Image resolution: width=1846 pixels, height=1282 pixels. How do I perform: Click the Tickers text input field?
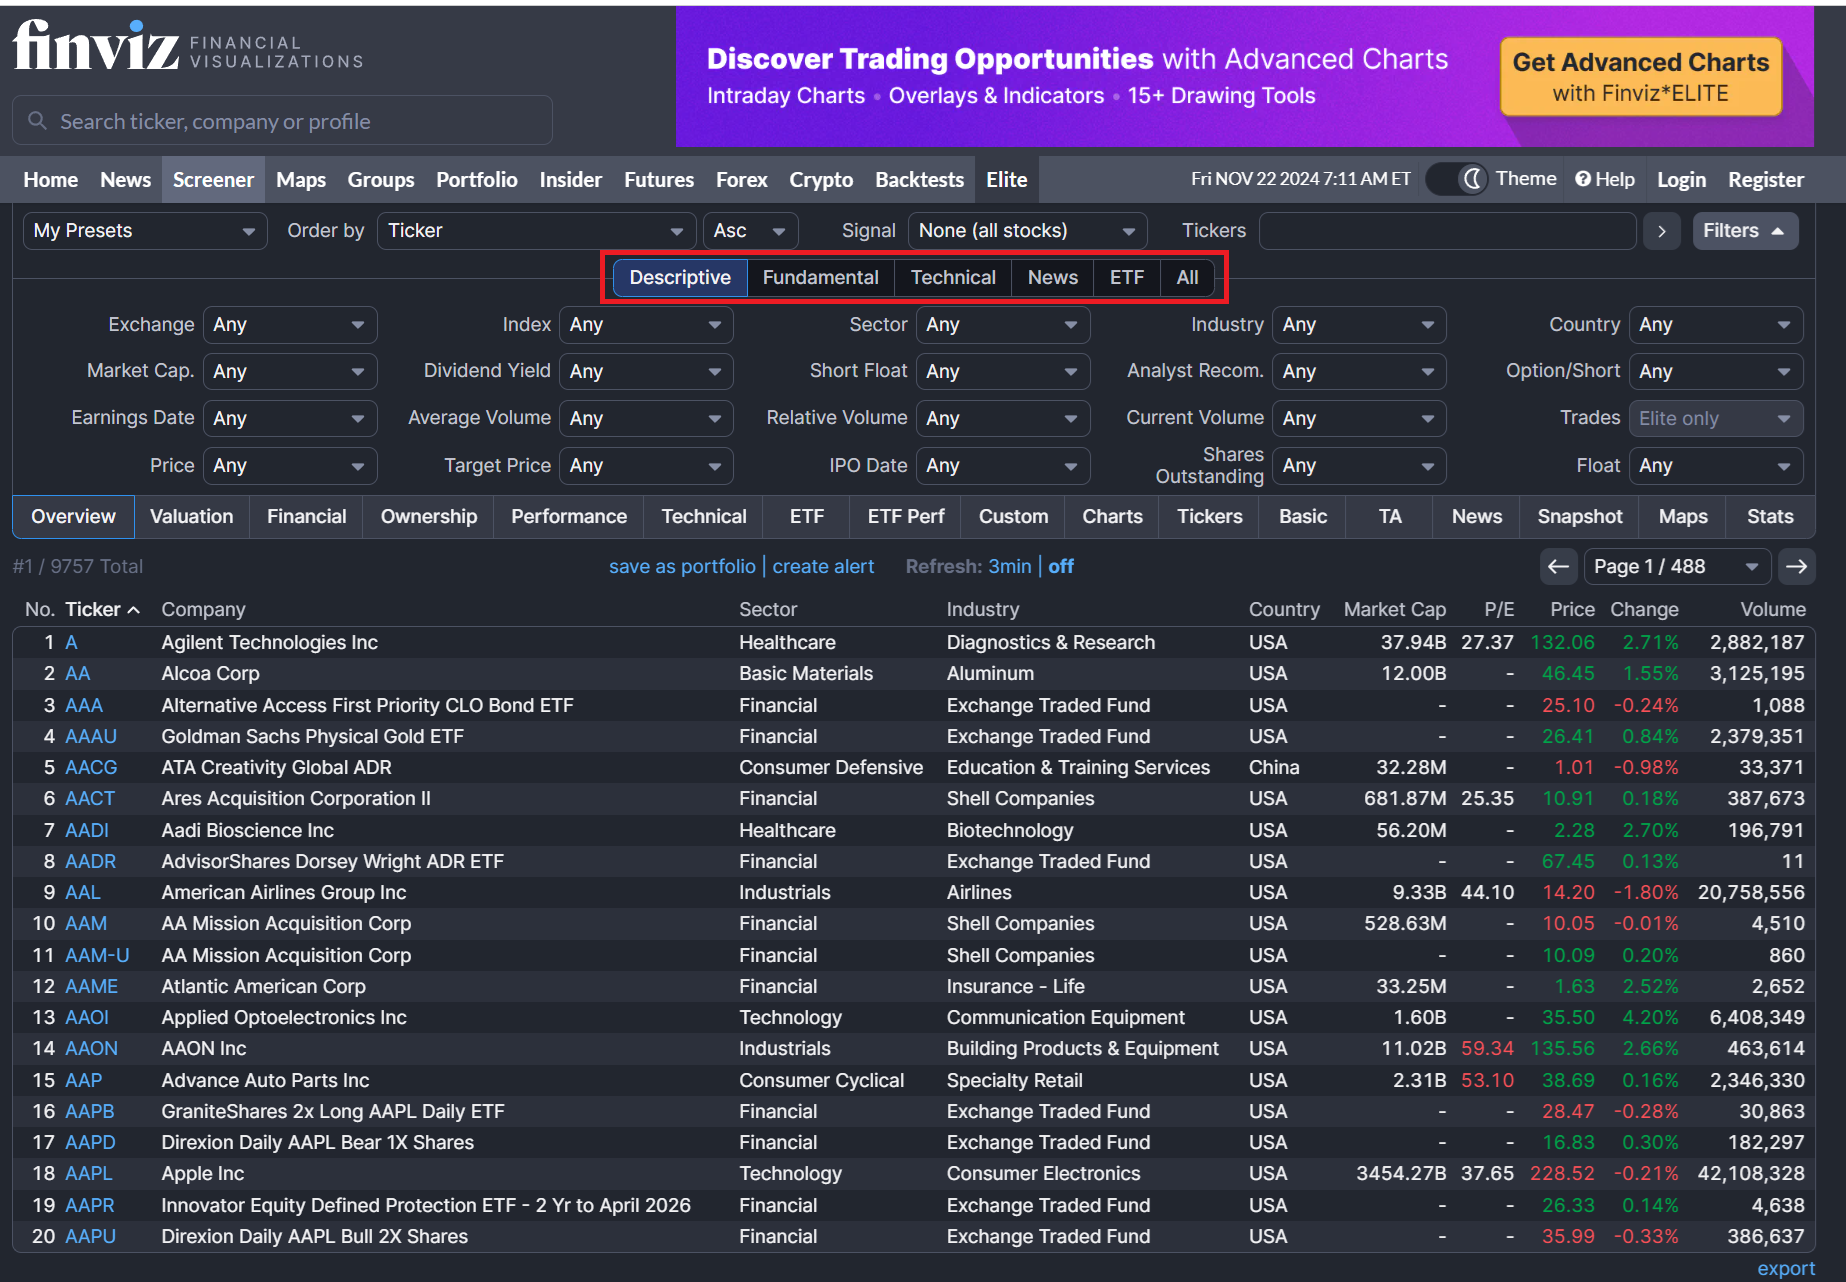click(1446, 231)
